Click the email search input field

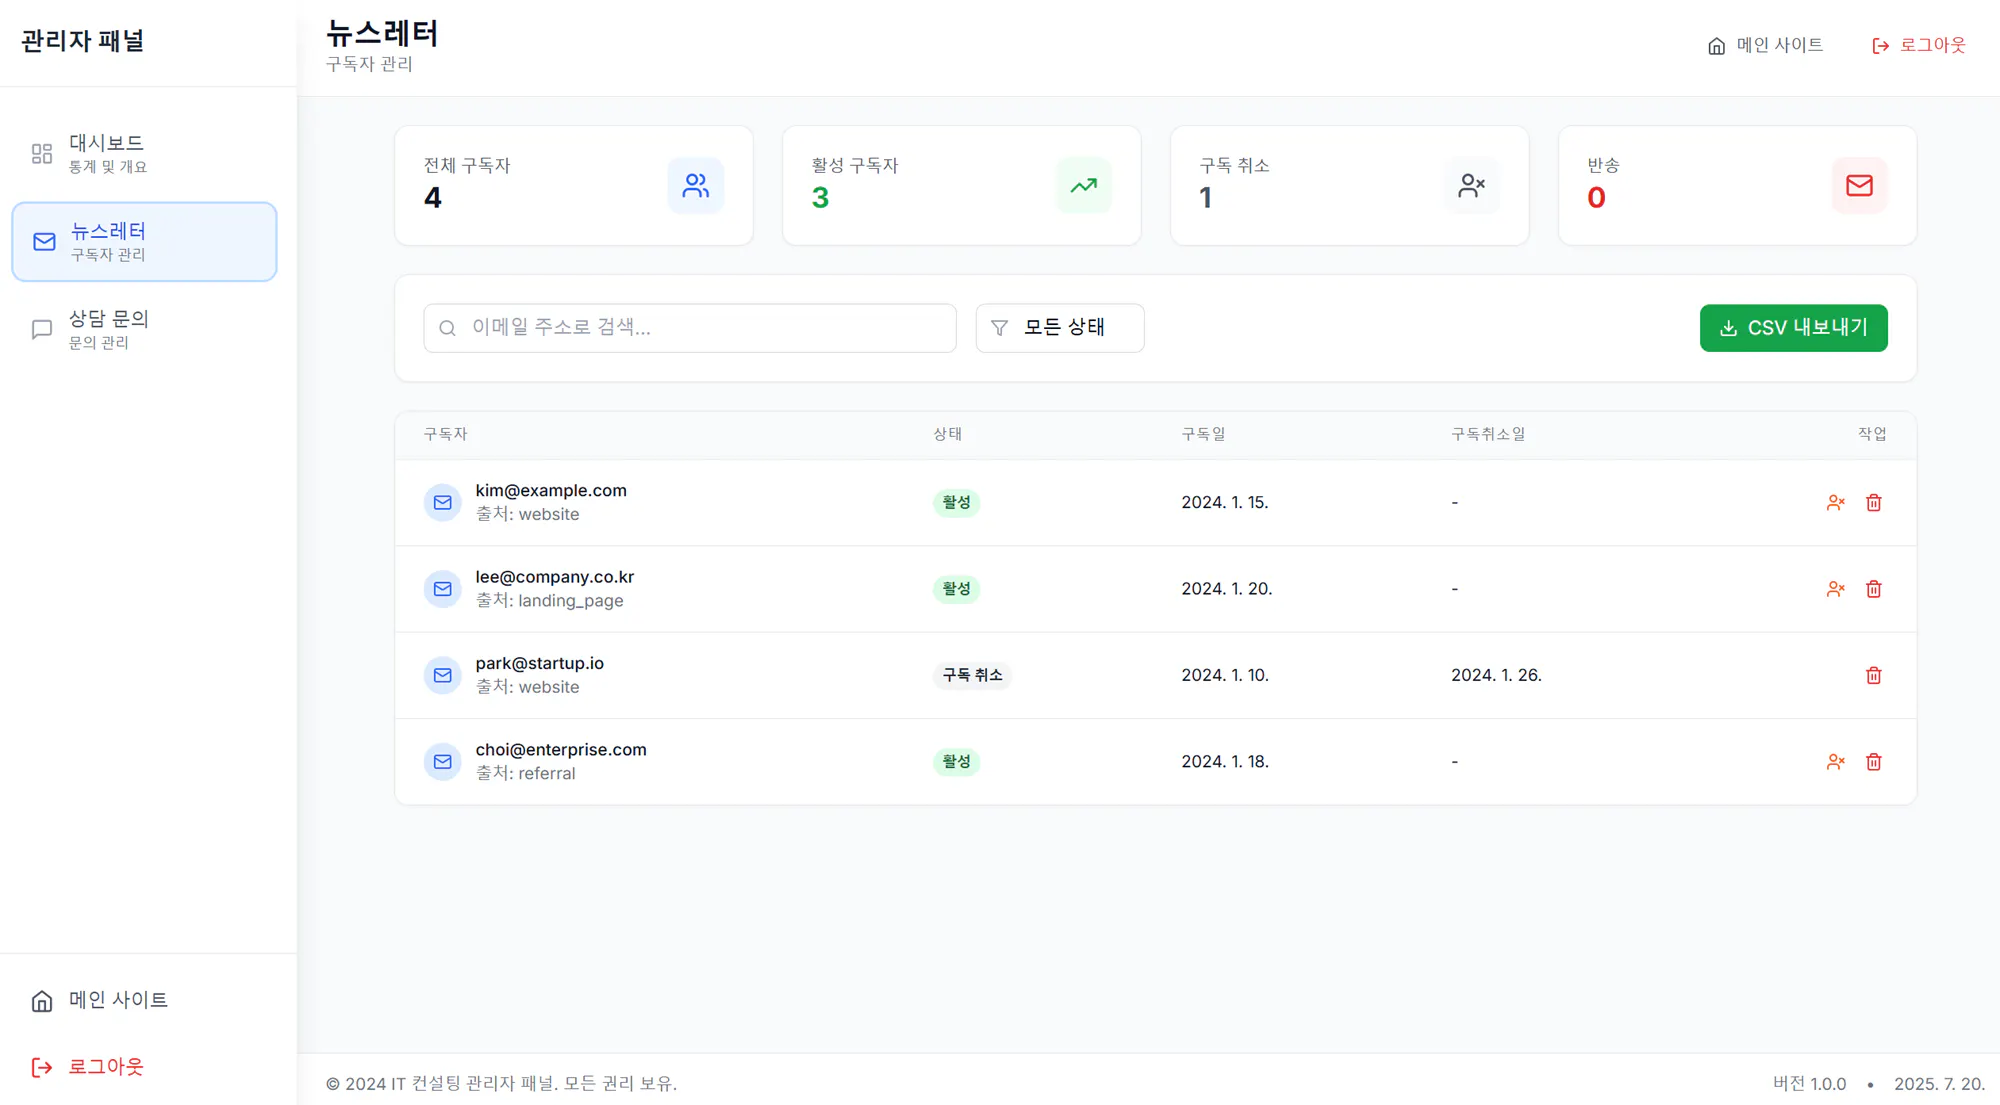click(x=690, y=328)
